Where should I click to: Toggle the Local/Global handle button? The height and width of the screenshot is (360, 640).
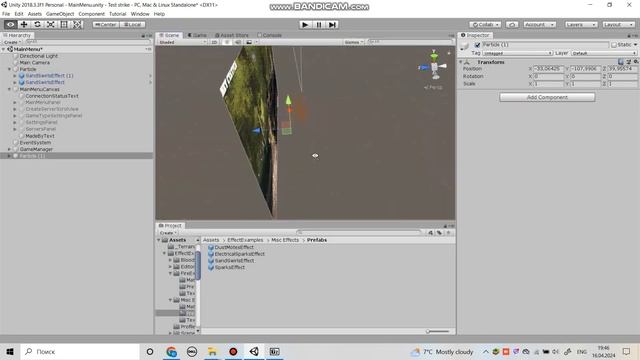(x=132, y=24)
